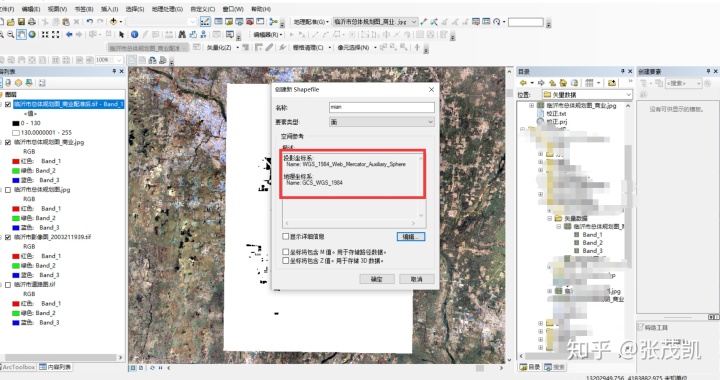The image size is (720, 380).
Task: Open the 视图(V) menu
Action: pos(57,9)
